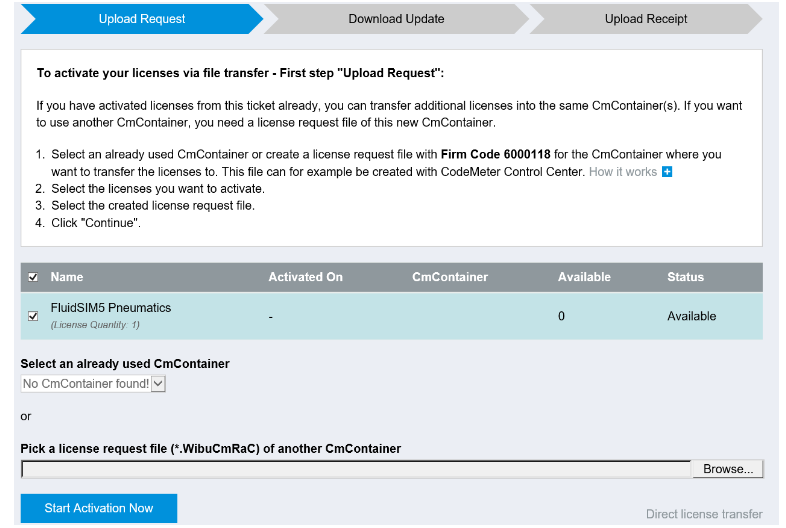Click the Name column header

(67, 277)
